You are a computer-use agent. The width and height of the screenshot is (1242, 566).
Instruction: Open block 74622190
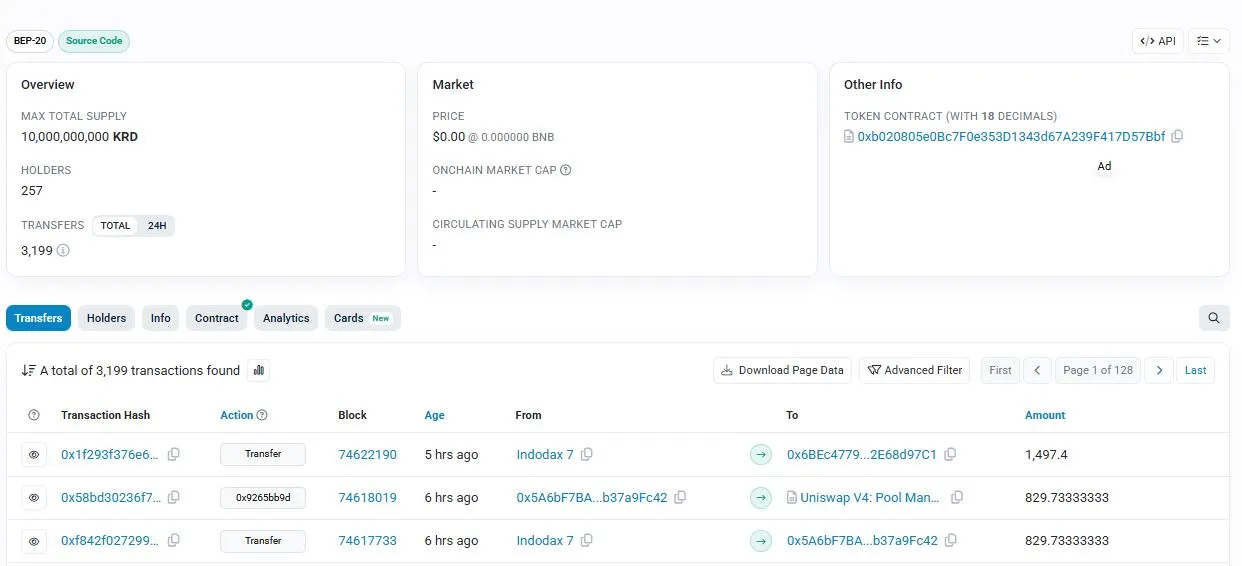(x=367, y=454)
